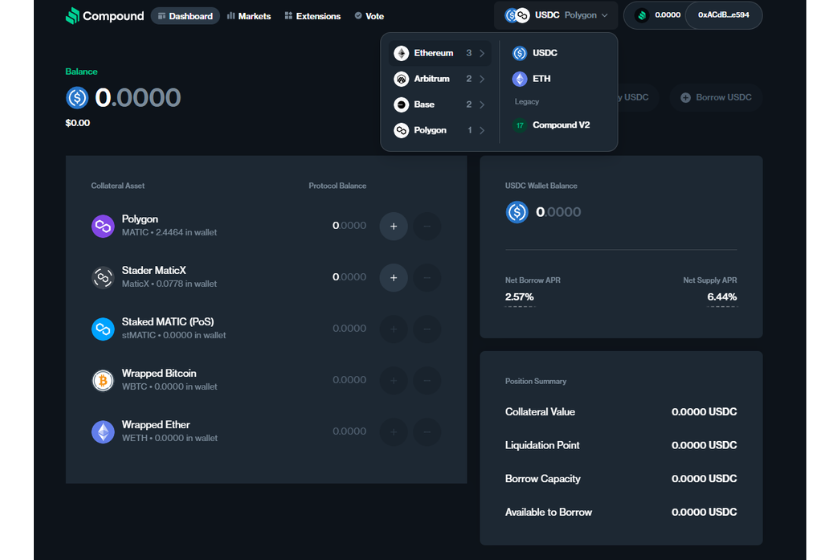Click the partially hidden Supply USDC button
This screenshot has width=840, height=560.
point(638,98)
